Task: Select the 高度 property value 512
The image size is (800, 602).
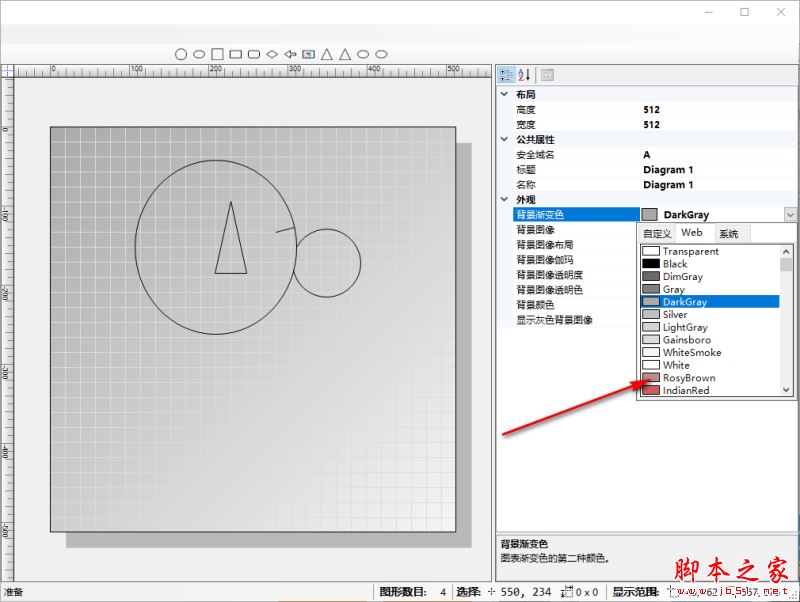Action: pyautogui.click(x=652, y=110)
